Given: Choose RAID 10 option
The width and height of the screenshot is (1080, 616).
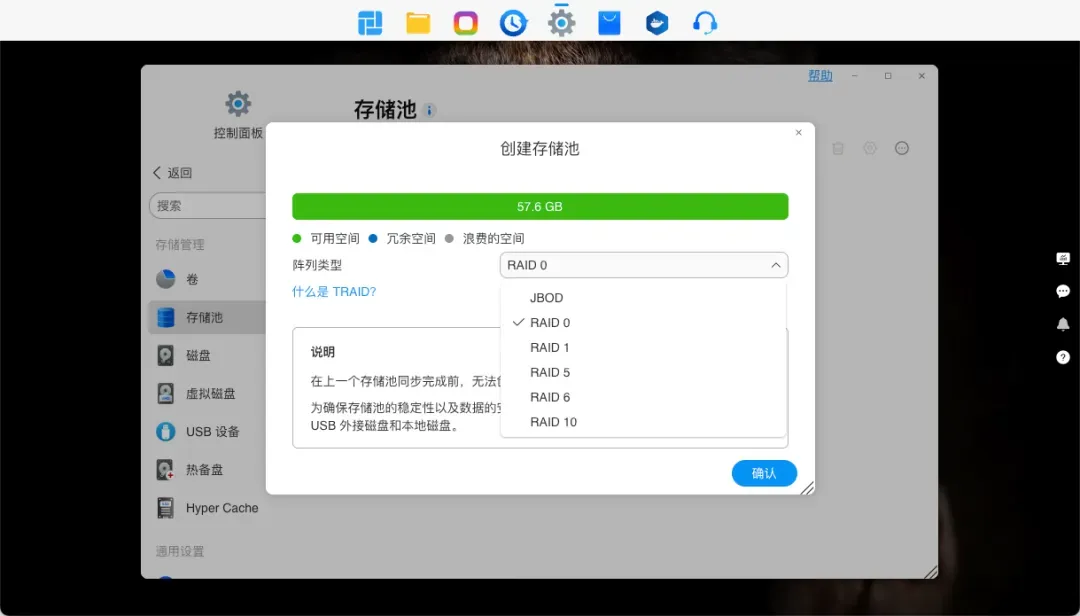Looking at the screenshot, I should (x=553, y=422).
